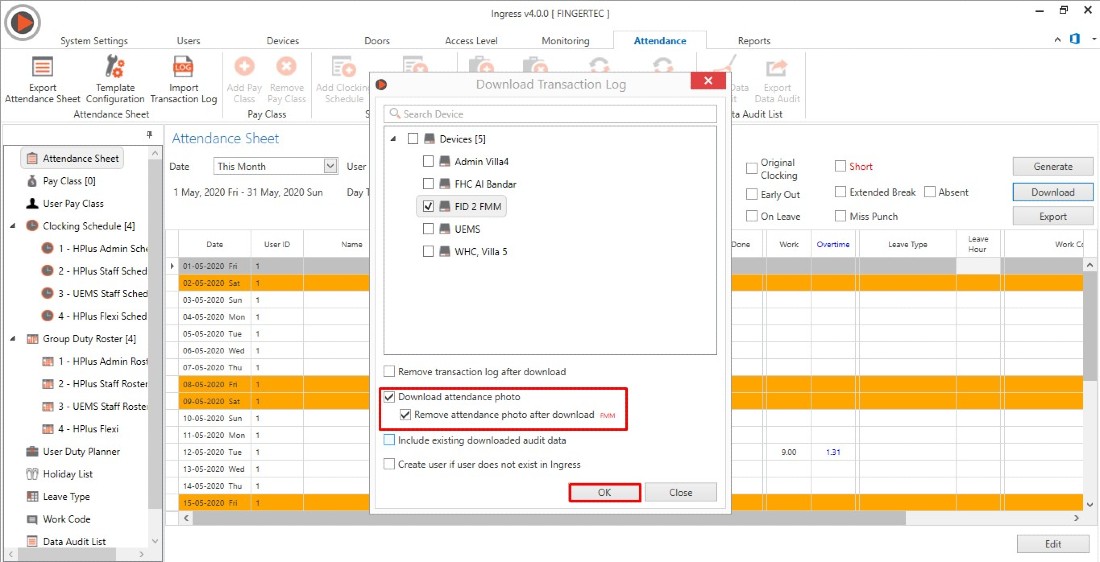The height and width of the screenshot is (562, 1100).
Task: Toggle the Short filter checkbox
Action: [840, 166]
